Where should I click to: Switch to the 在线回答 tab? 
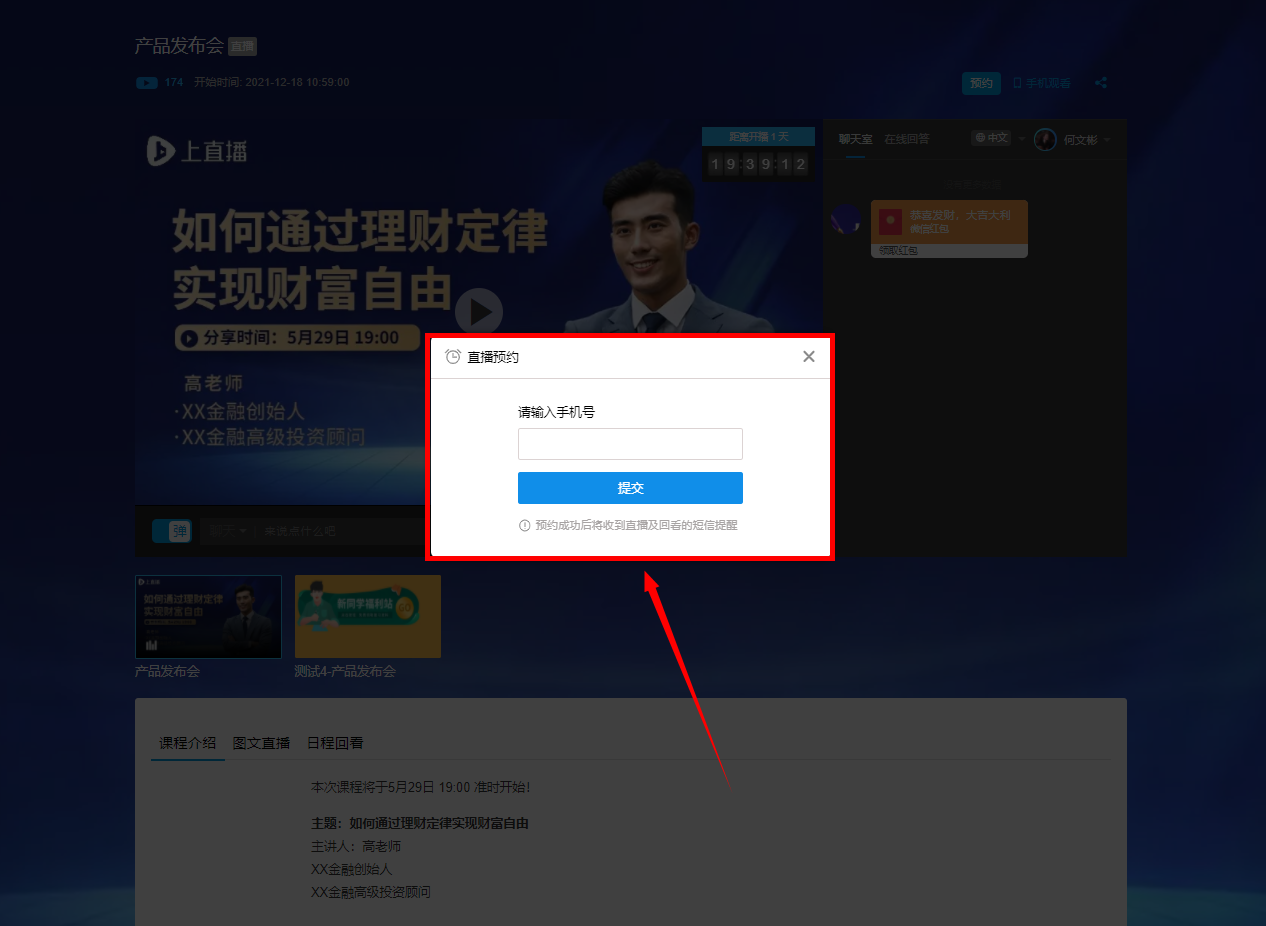pos(907,139)
